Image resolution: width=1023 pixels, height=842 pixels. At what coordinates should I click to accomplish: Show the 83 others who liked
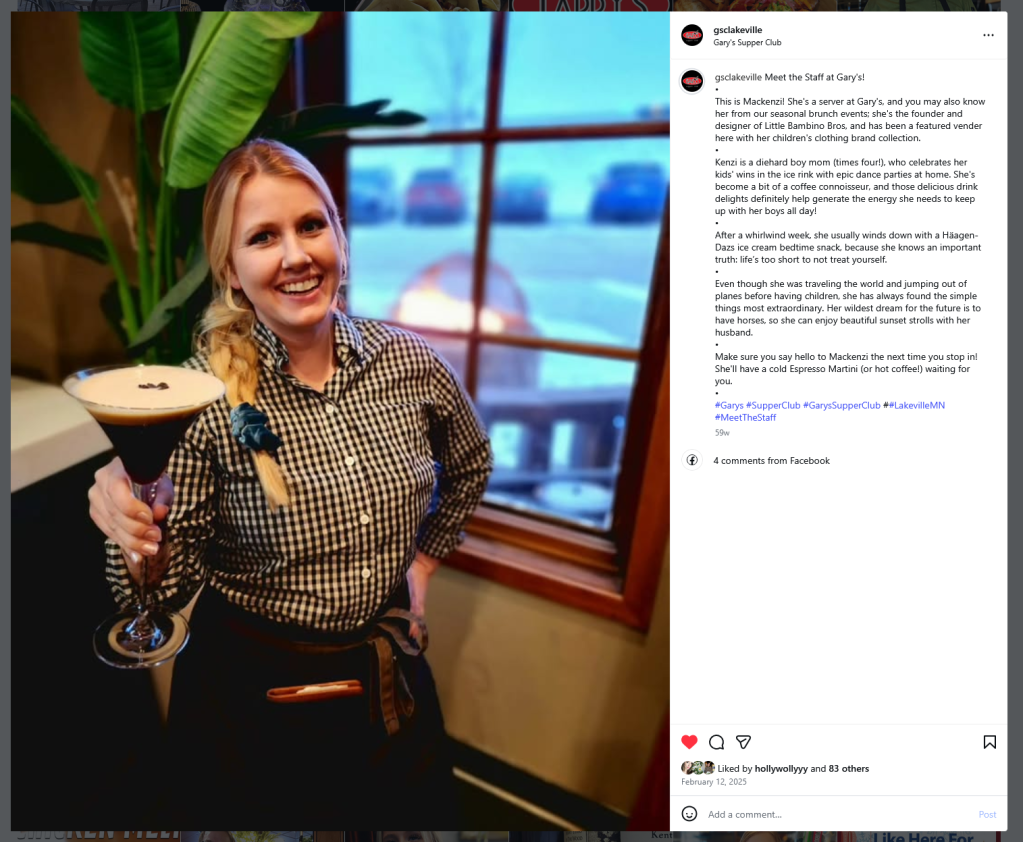click(x=848, y=769)
